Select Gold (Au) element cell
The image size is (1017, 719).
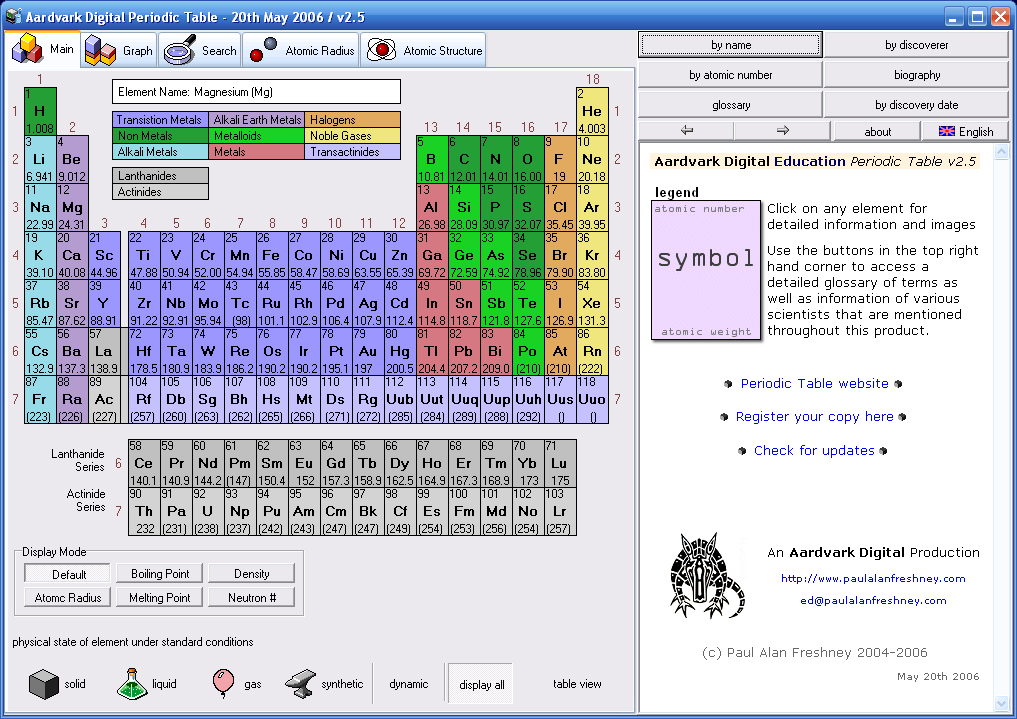(368, 351)
